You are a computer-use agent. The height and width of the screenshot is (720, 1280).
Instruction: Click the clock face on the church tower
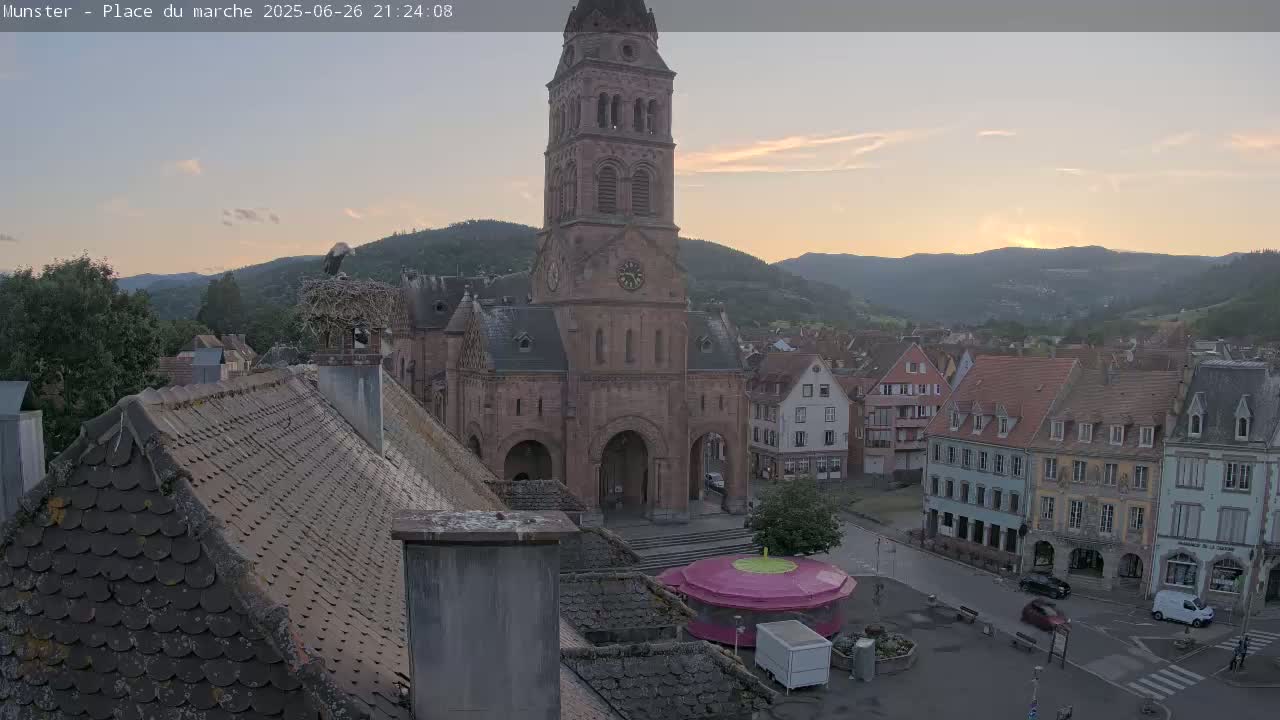tap(630, 275)
